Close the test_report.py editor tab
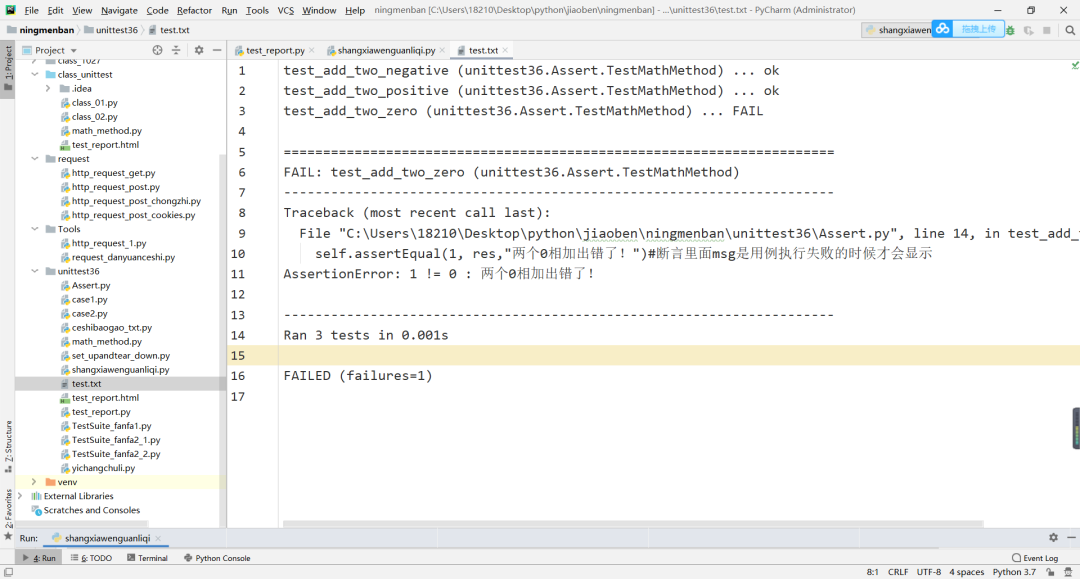Viewport: 1080px width, 579px height. (312, 50)
